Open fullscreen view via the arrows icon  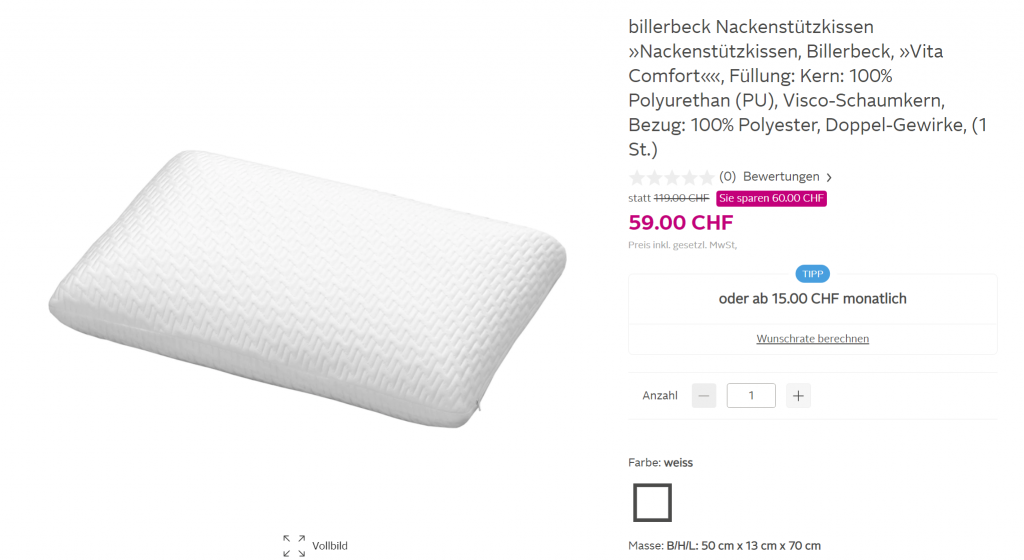coord(294,545)
